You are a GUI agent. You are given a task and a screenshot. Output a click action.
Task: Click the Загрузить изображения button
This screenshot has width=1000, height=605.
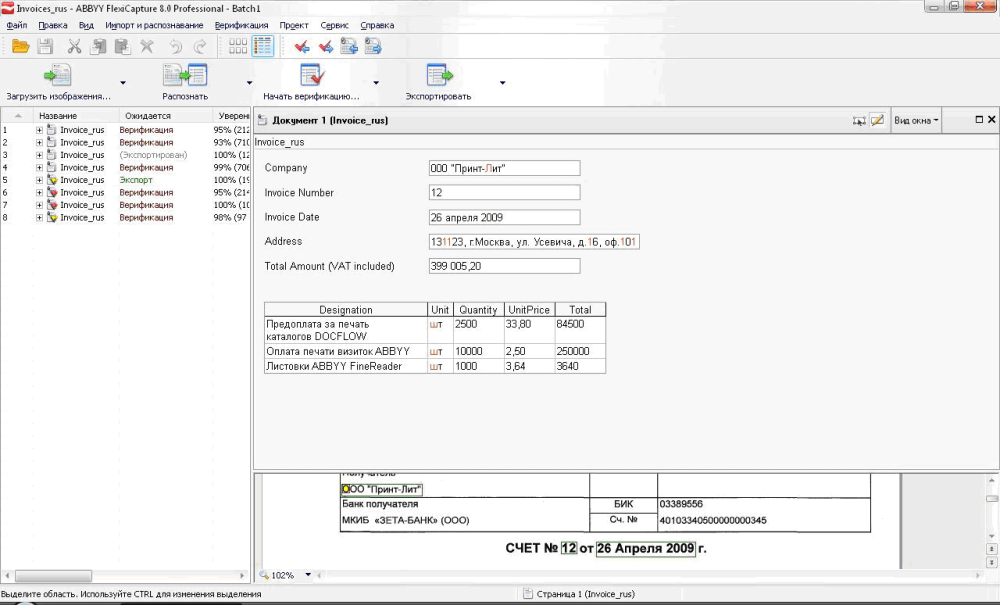pyautogui.click(x=58, y=82)
